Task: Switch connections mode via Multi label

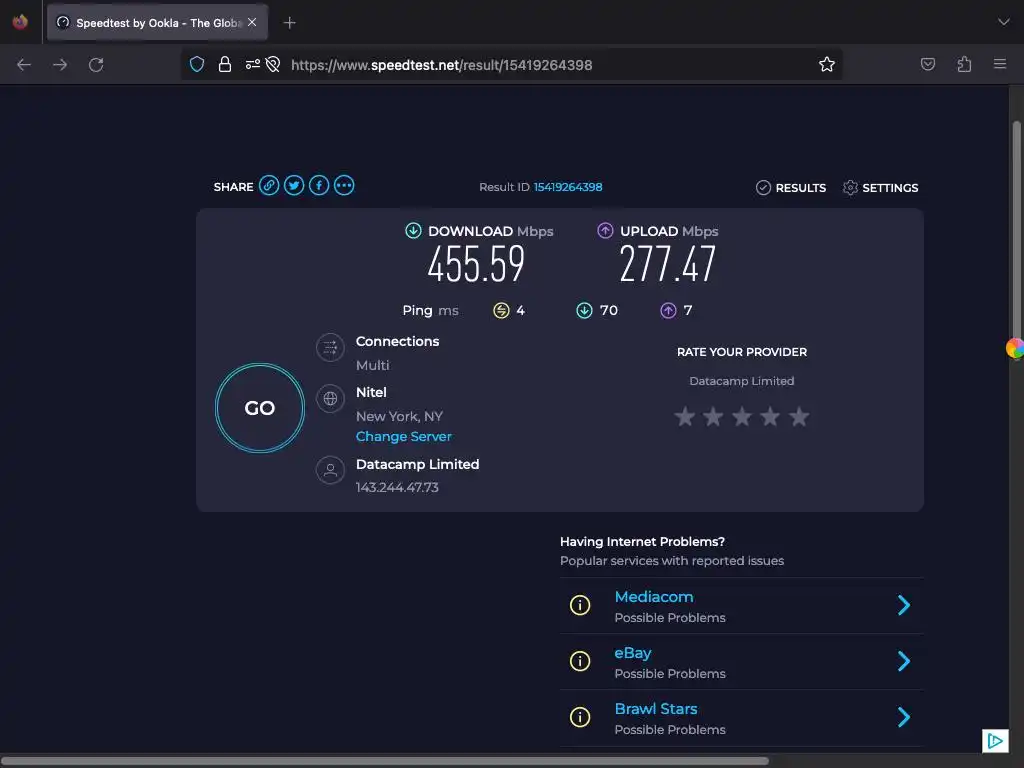Action: tap(373, 365)
